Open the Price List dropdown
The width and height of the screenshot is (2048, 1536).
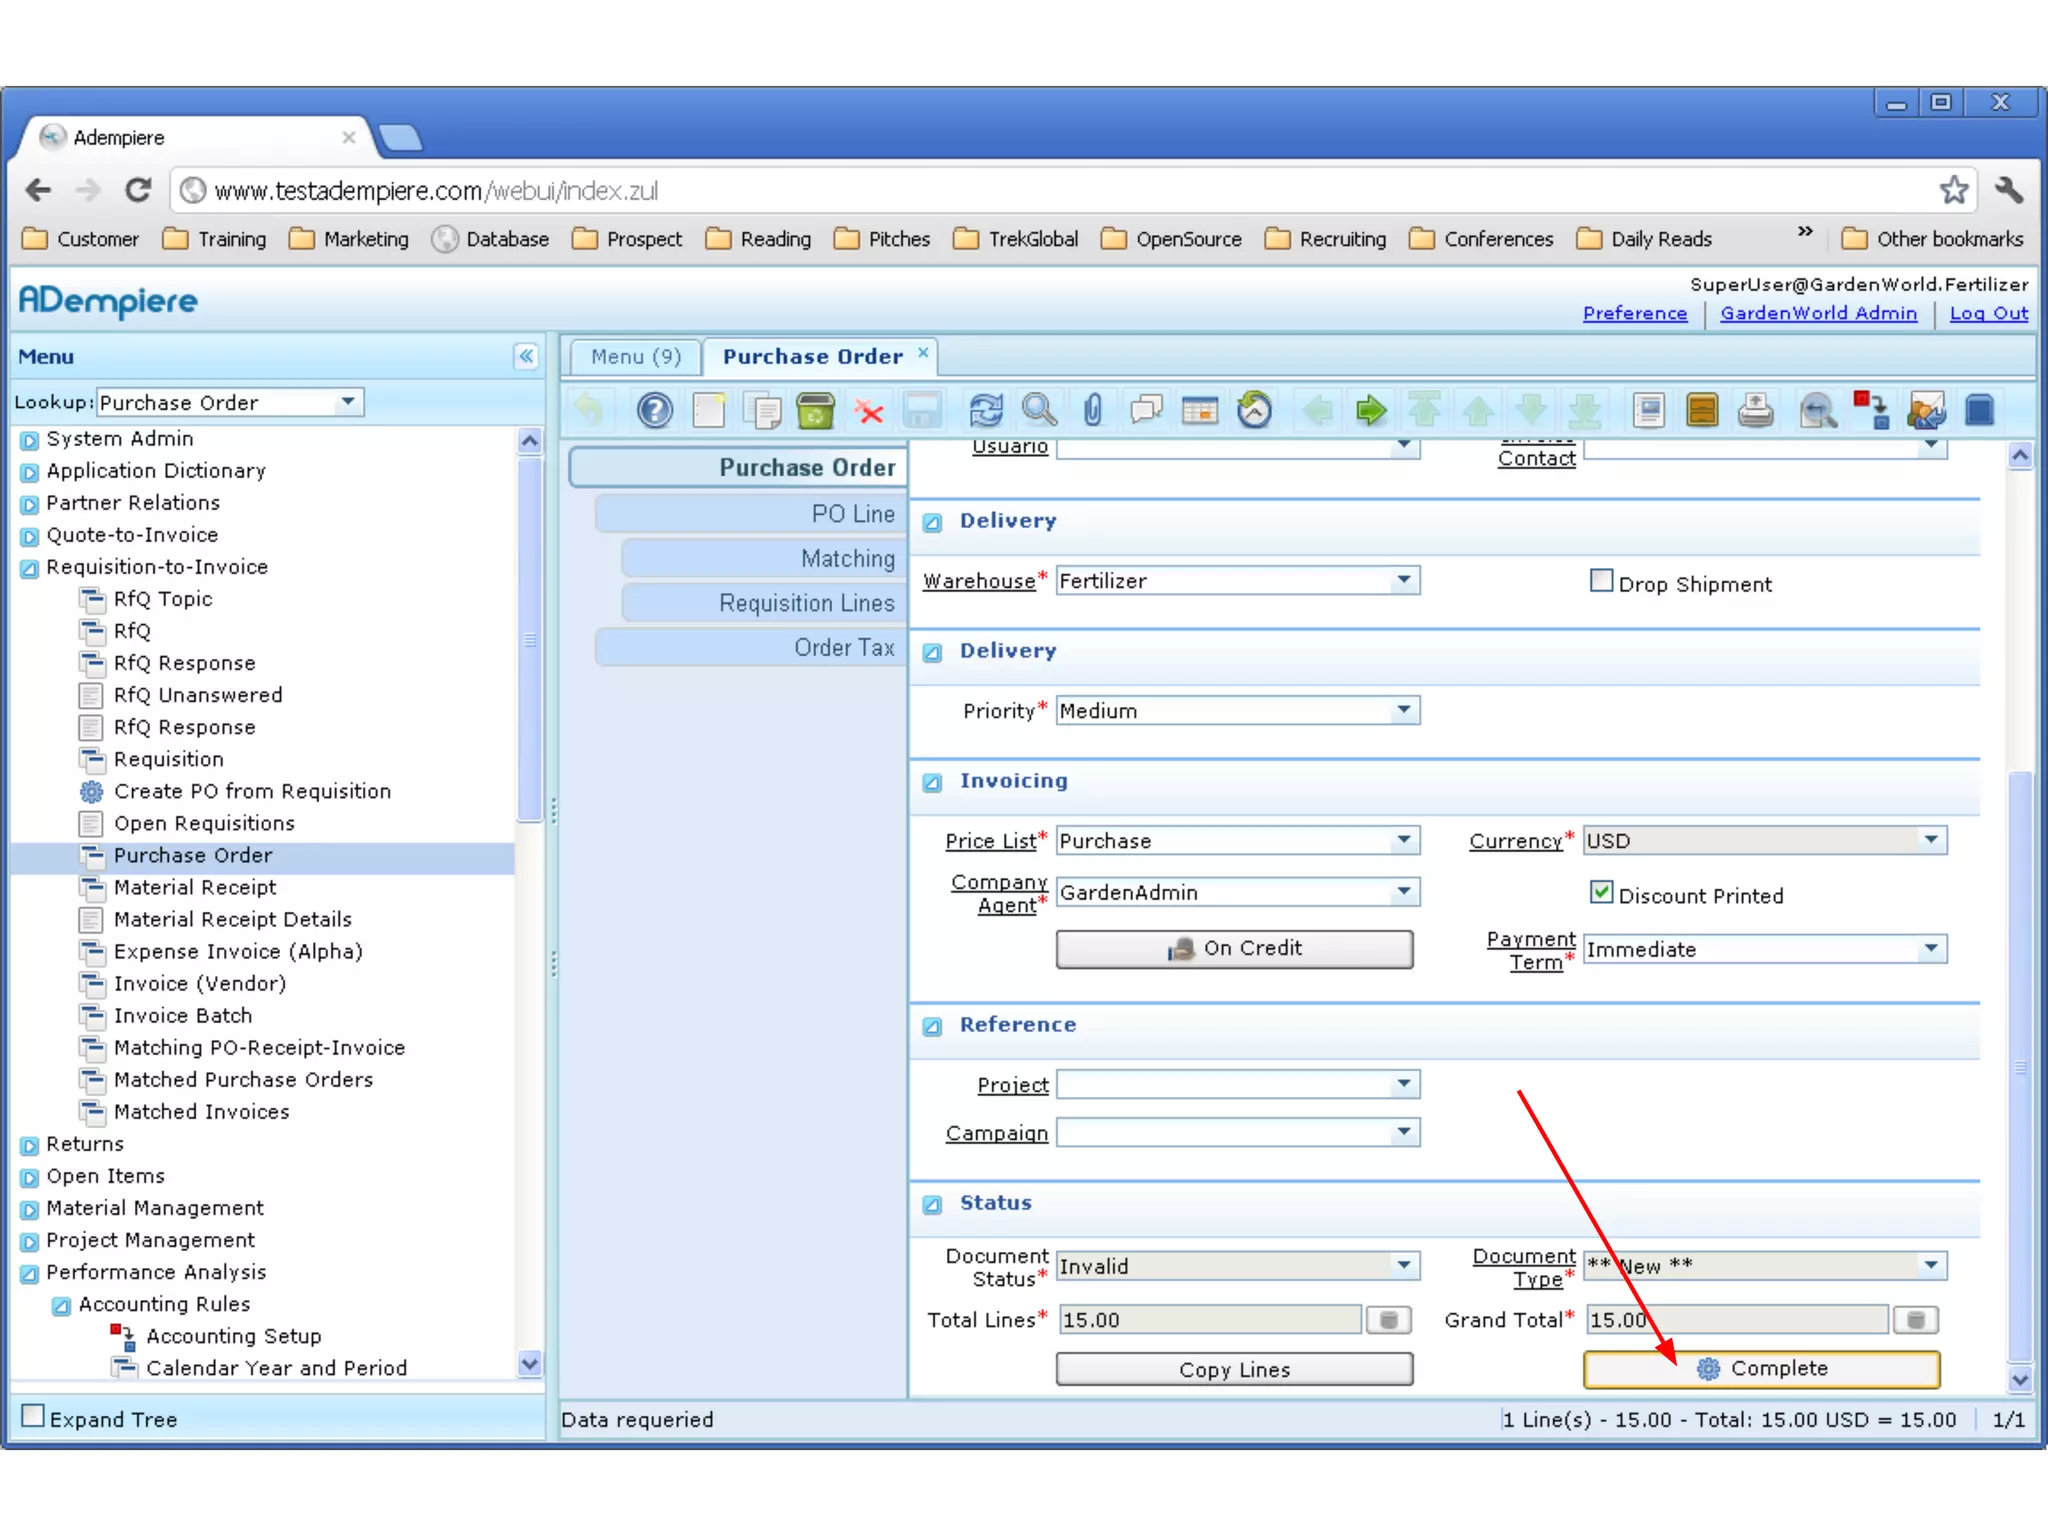point(1404,840)
